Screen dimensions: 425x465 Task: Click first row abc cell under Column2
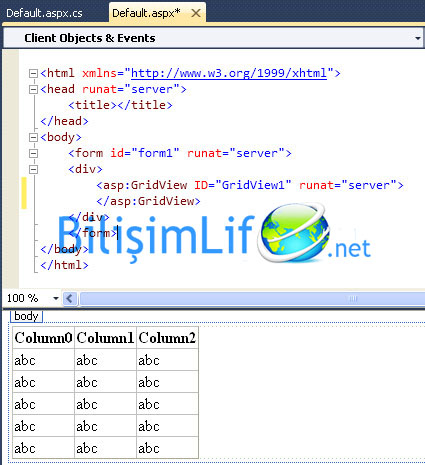point(167,360)
